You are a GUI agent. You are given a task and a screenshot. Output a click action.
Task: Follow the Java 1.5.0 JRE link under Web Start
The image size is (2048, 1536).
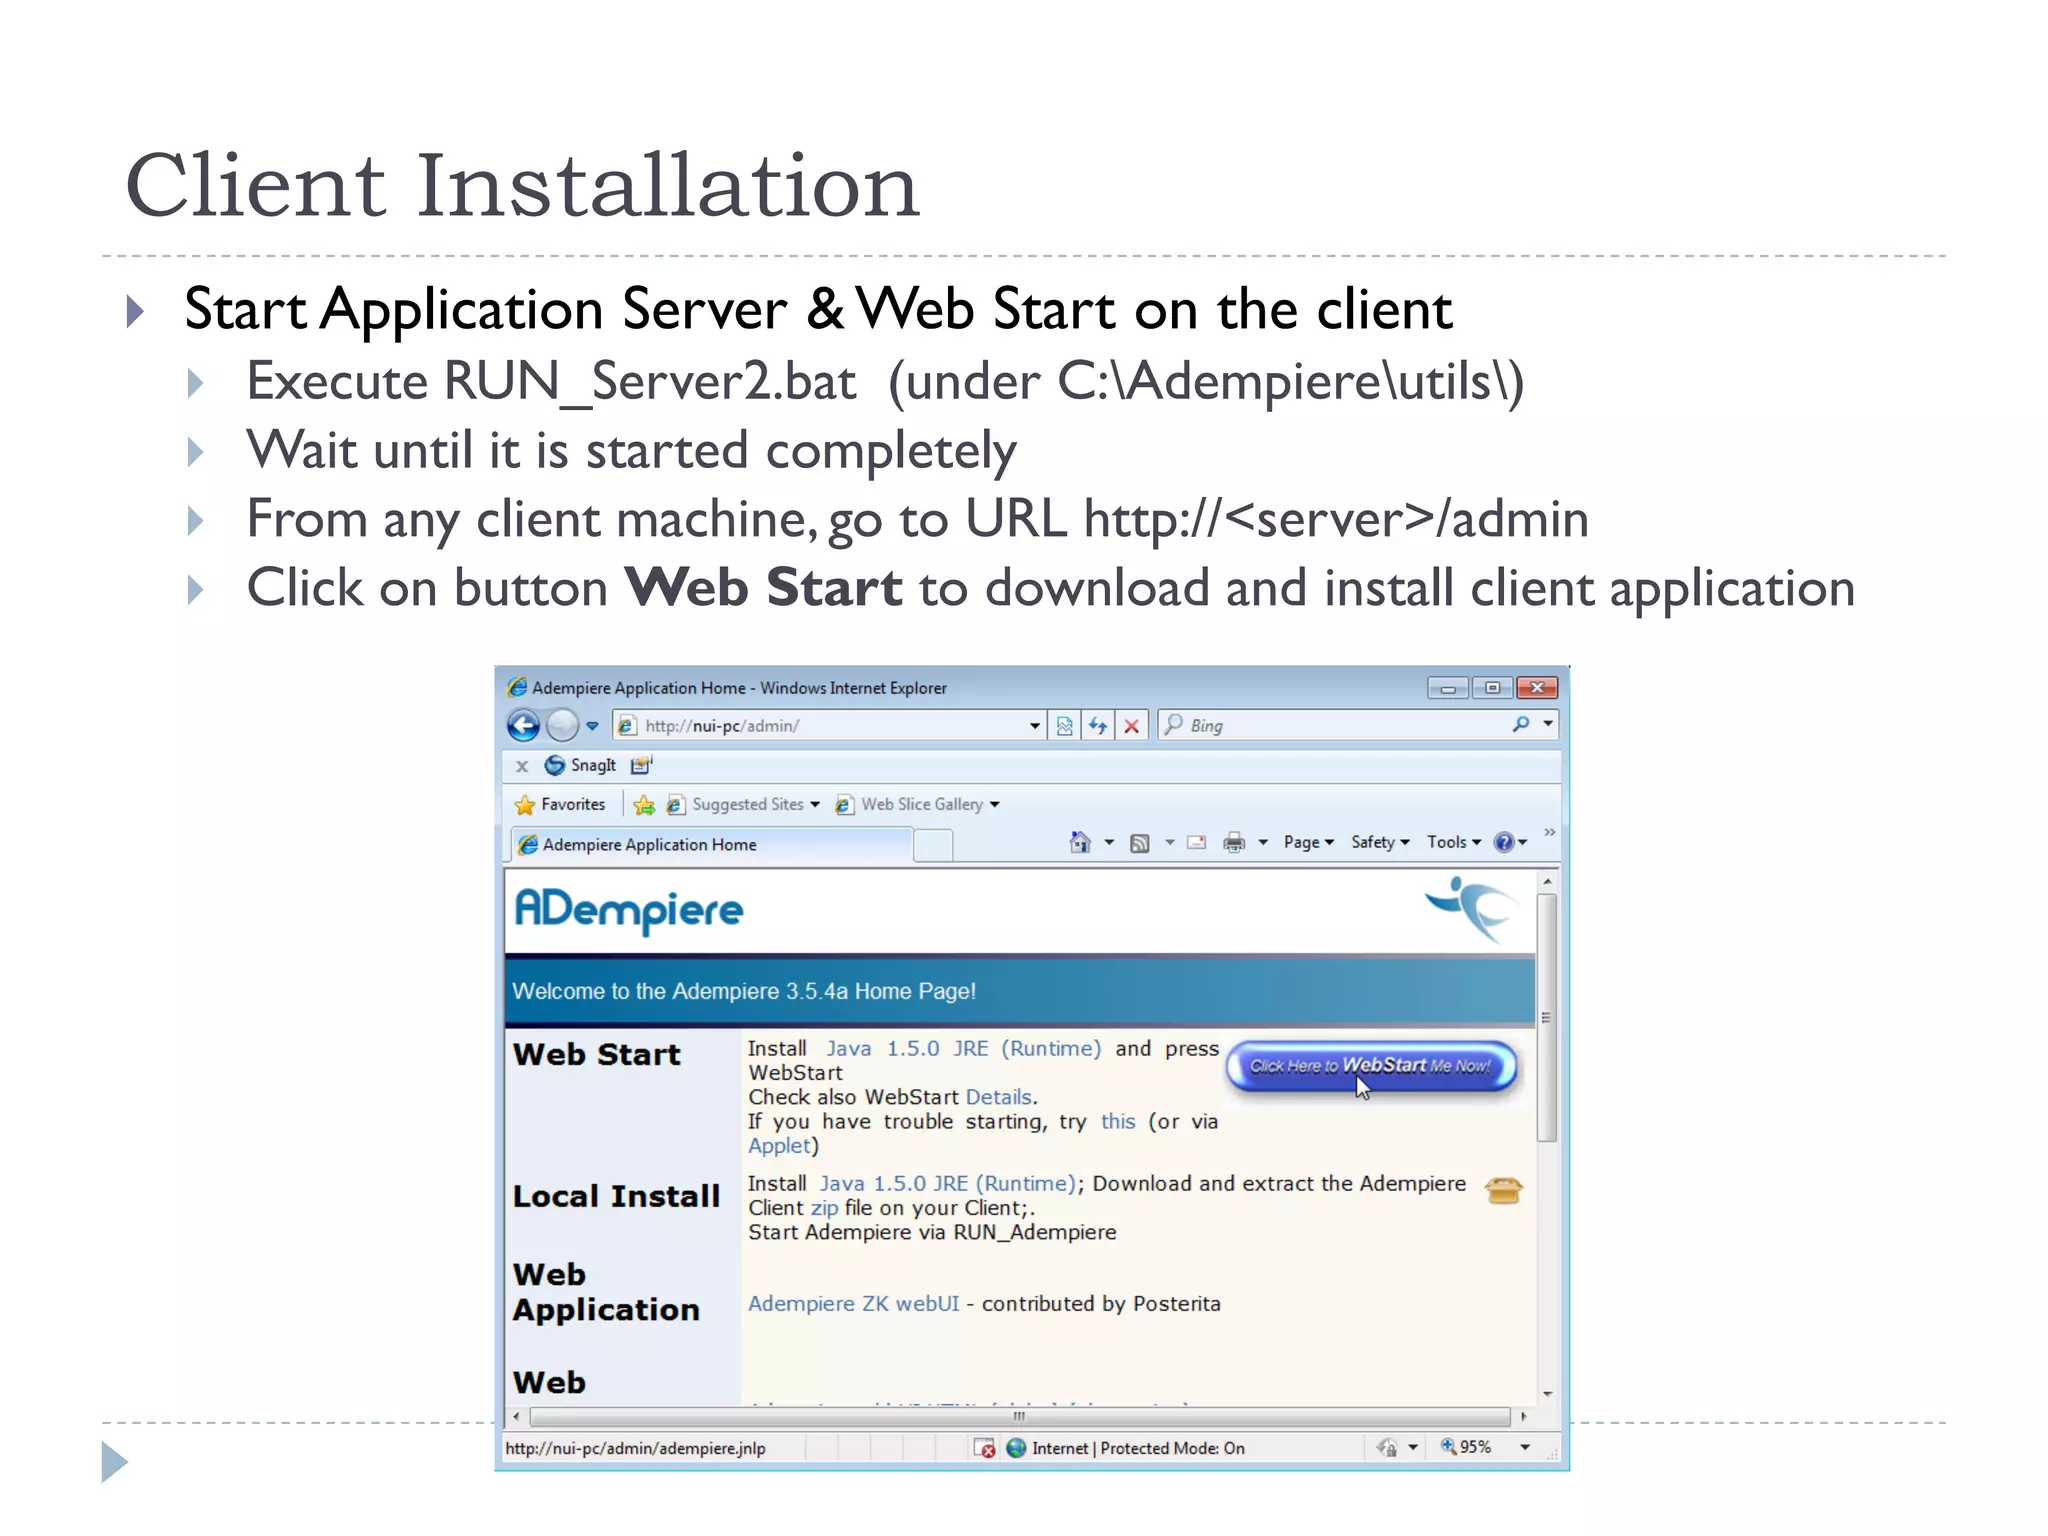(963, 1049)
